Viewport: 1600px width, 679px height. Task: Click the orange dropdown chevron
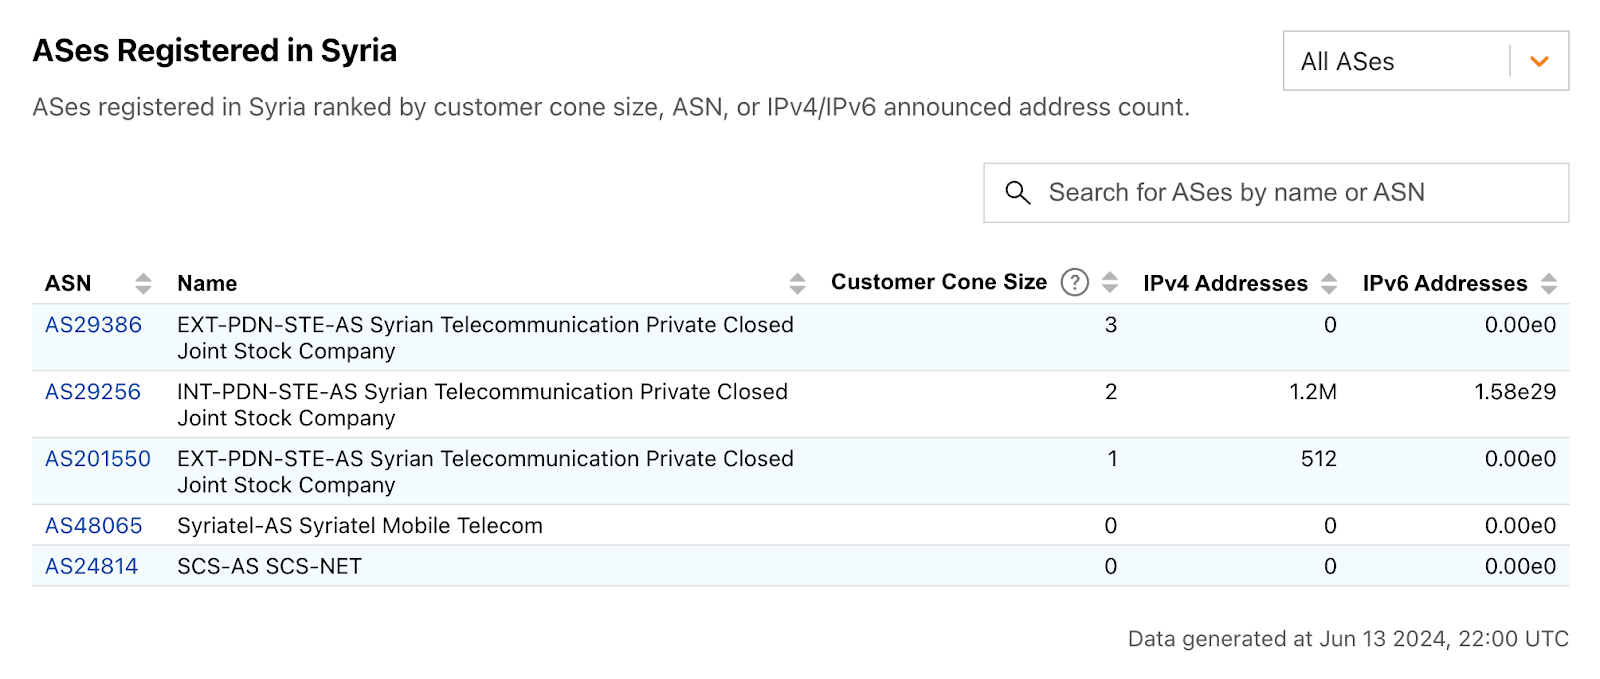[1539, 62]
